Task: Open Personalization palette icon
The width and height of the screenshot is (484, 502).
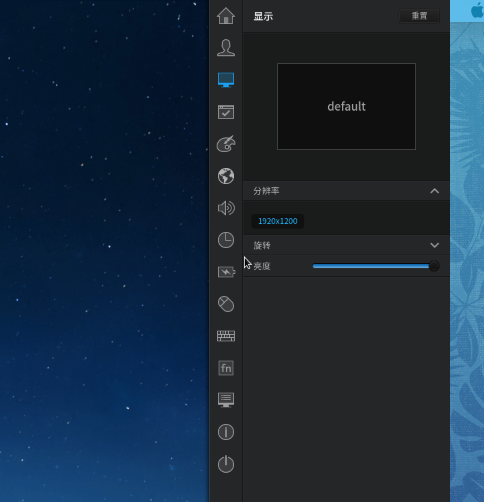Action: [226, 144]
